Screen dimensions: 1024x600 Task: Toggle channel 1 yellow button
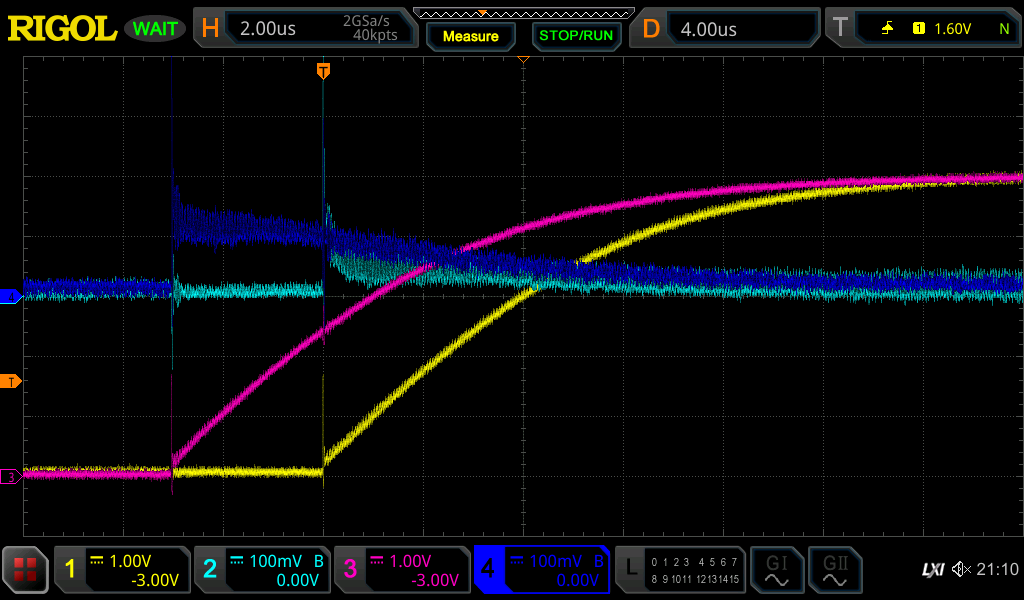pos(122,570)
